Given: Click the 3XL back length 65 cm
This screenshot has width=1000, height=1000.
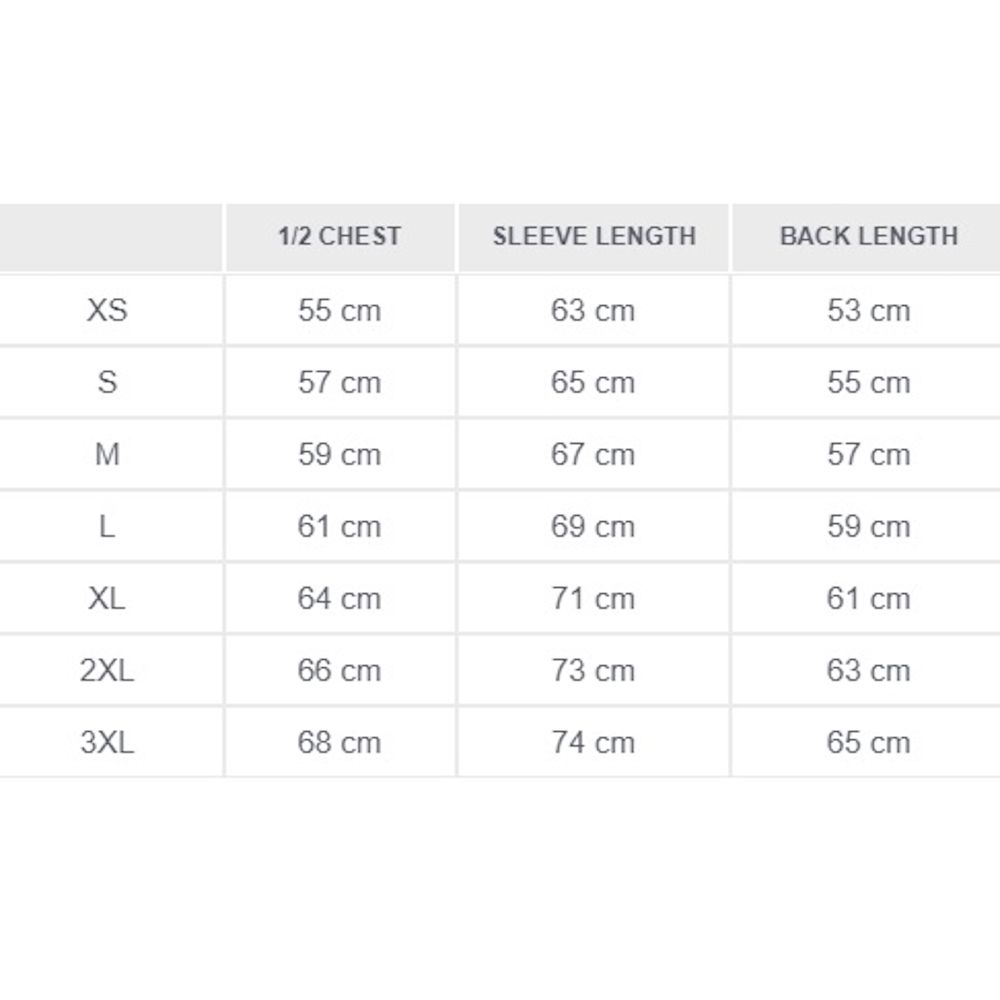Looking at the screenshot, I should pos(869,742).
